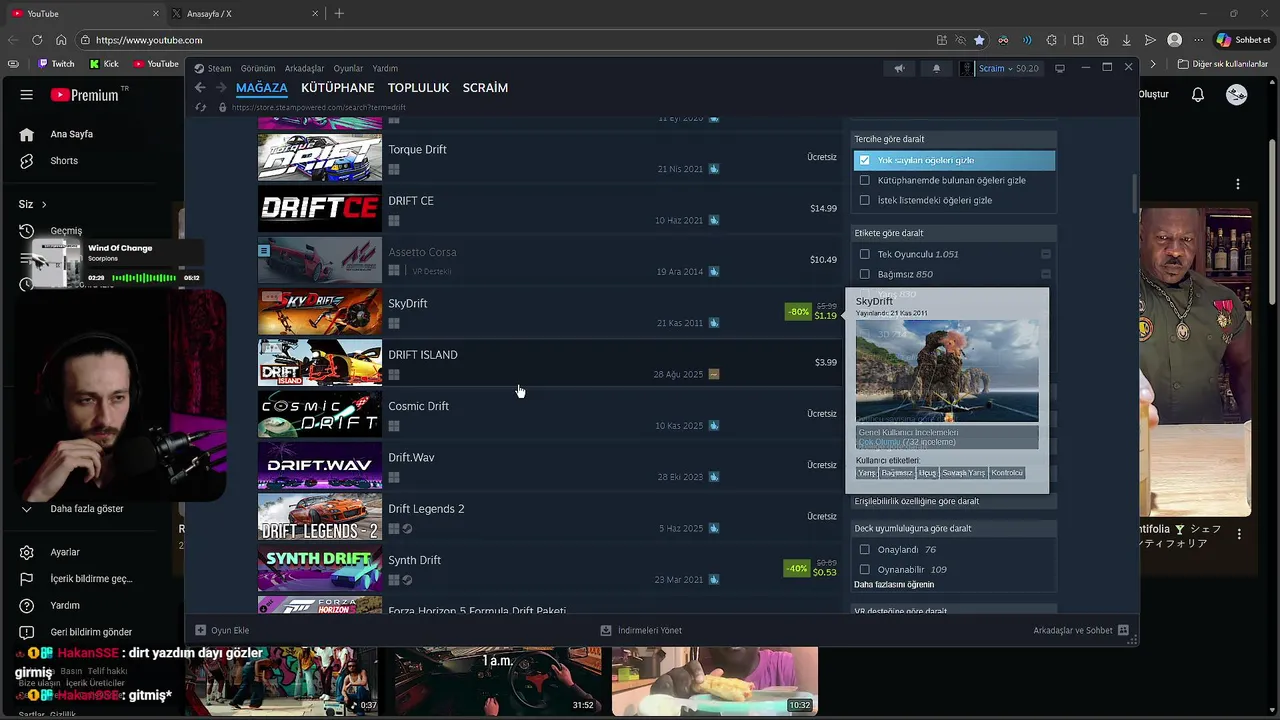The image size is (1280, 720).
Task: Uncheck Yok sayılan öğeleri gizle
Action: pyautogui.click(x=865, y=160)
